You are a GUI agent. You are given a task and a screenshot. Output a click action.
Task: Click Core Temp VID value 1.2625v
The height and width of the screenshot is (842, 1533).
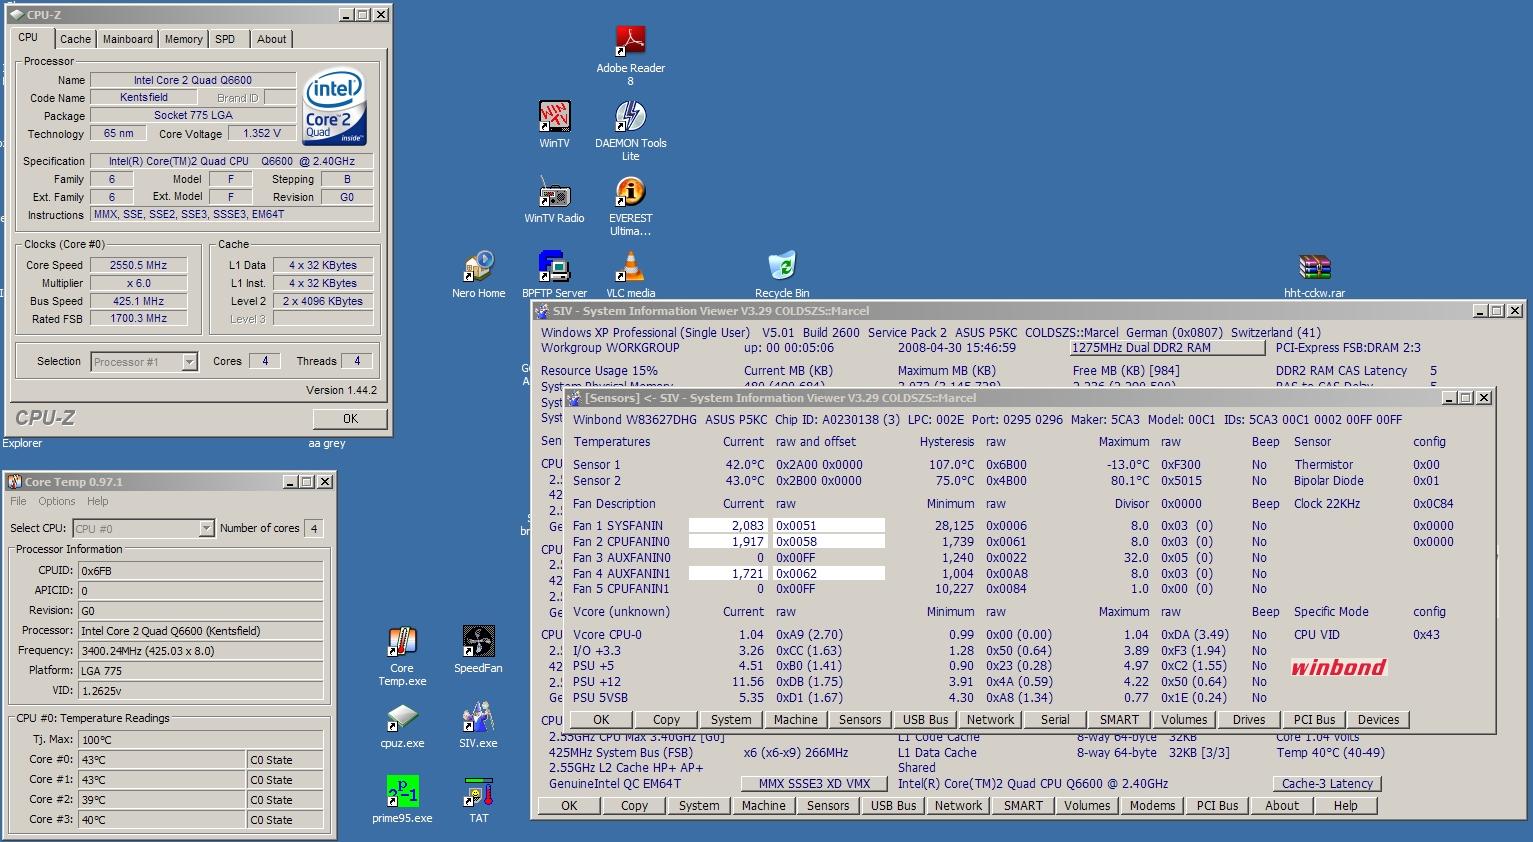(x=200, y=690)
